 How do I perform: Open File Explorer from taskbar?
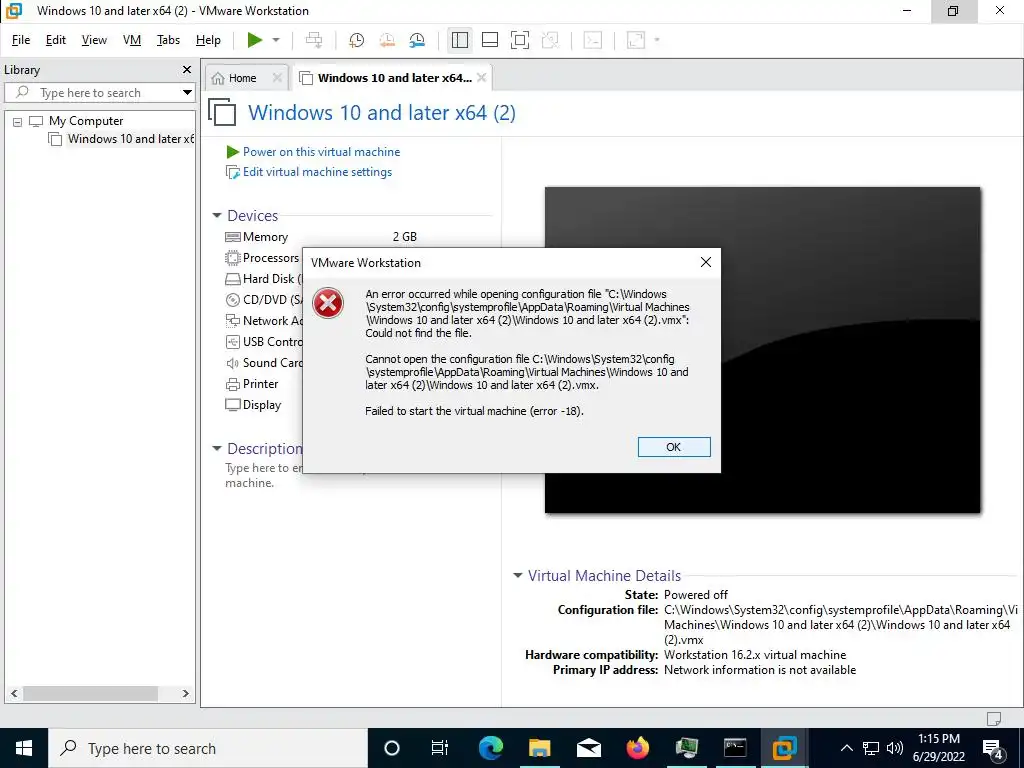click(x=539, y=748)
